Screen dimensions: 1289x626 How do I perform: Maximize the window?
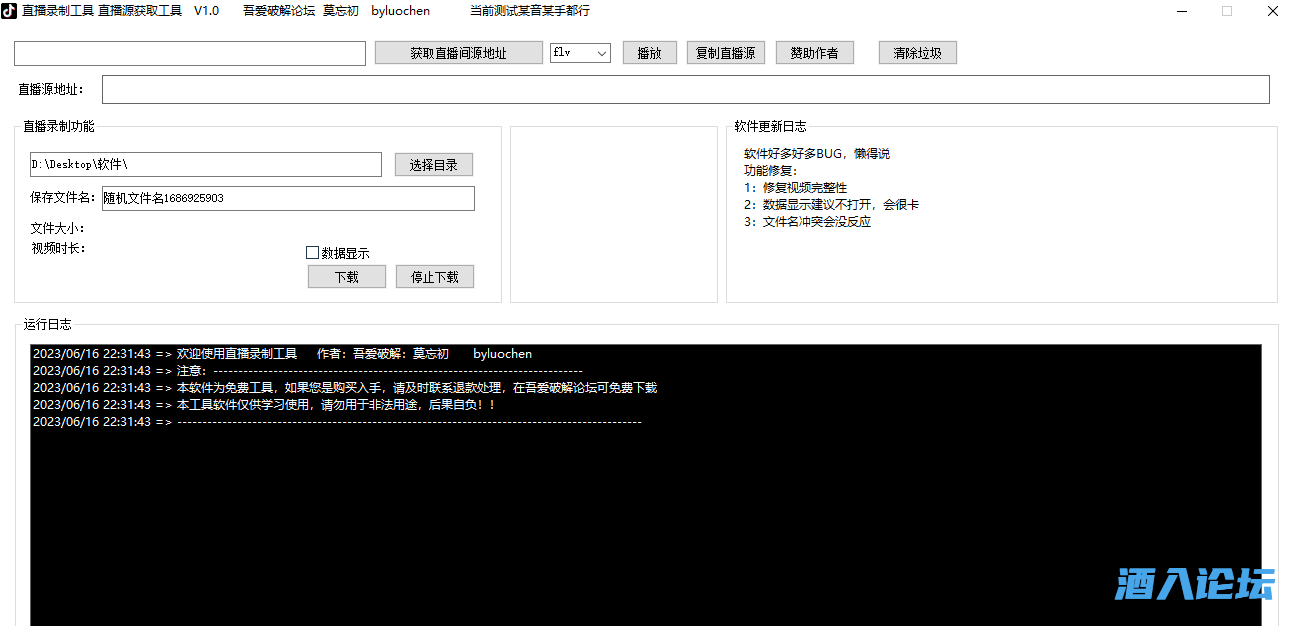[1227, 11]
